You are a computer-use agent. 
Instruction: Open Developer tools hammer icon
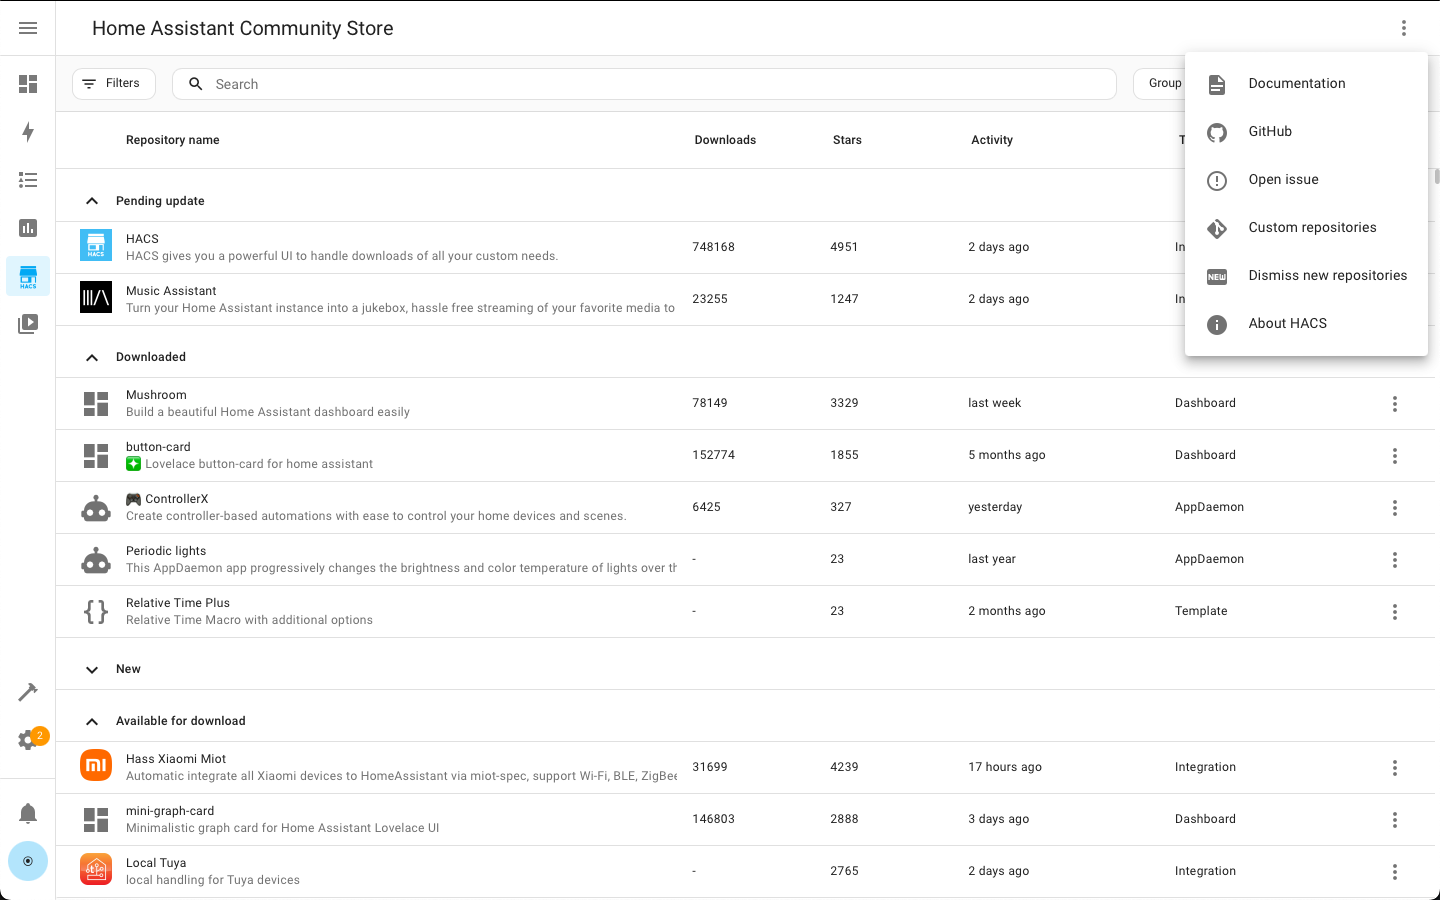coord(28,692)
